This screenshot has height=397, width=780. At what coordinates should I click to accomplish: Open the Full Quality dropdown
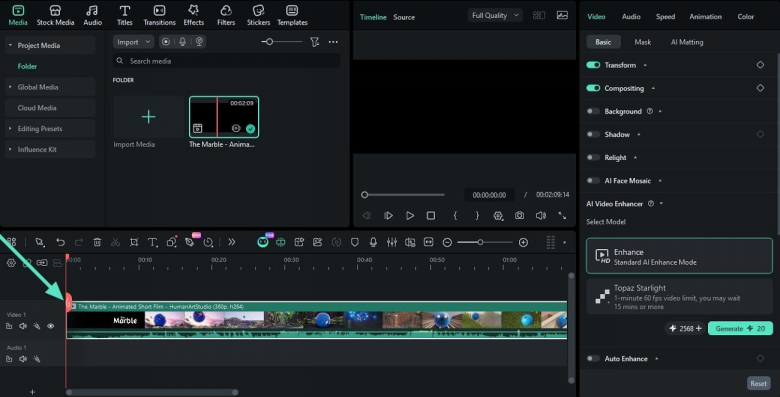tap(495, 15)
